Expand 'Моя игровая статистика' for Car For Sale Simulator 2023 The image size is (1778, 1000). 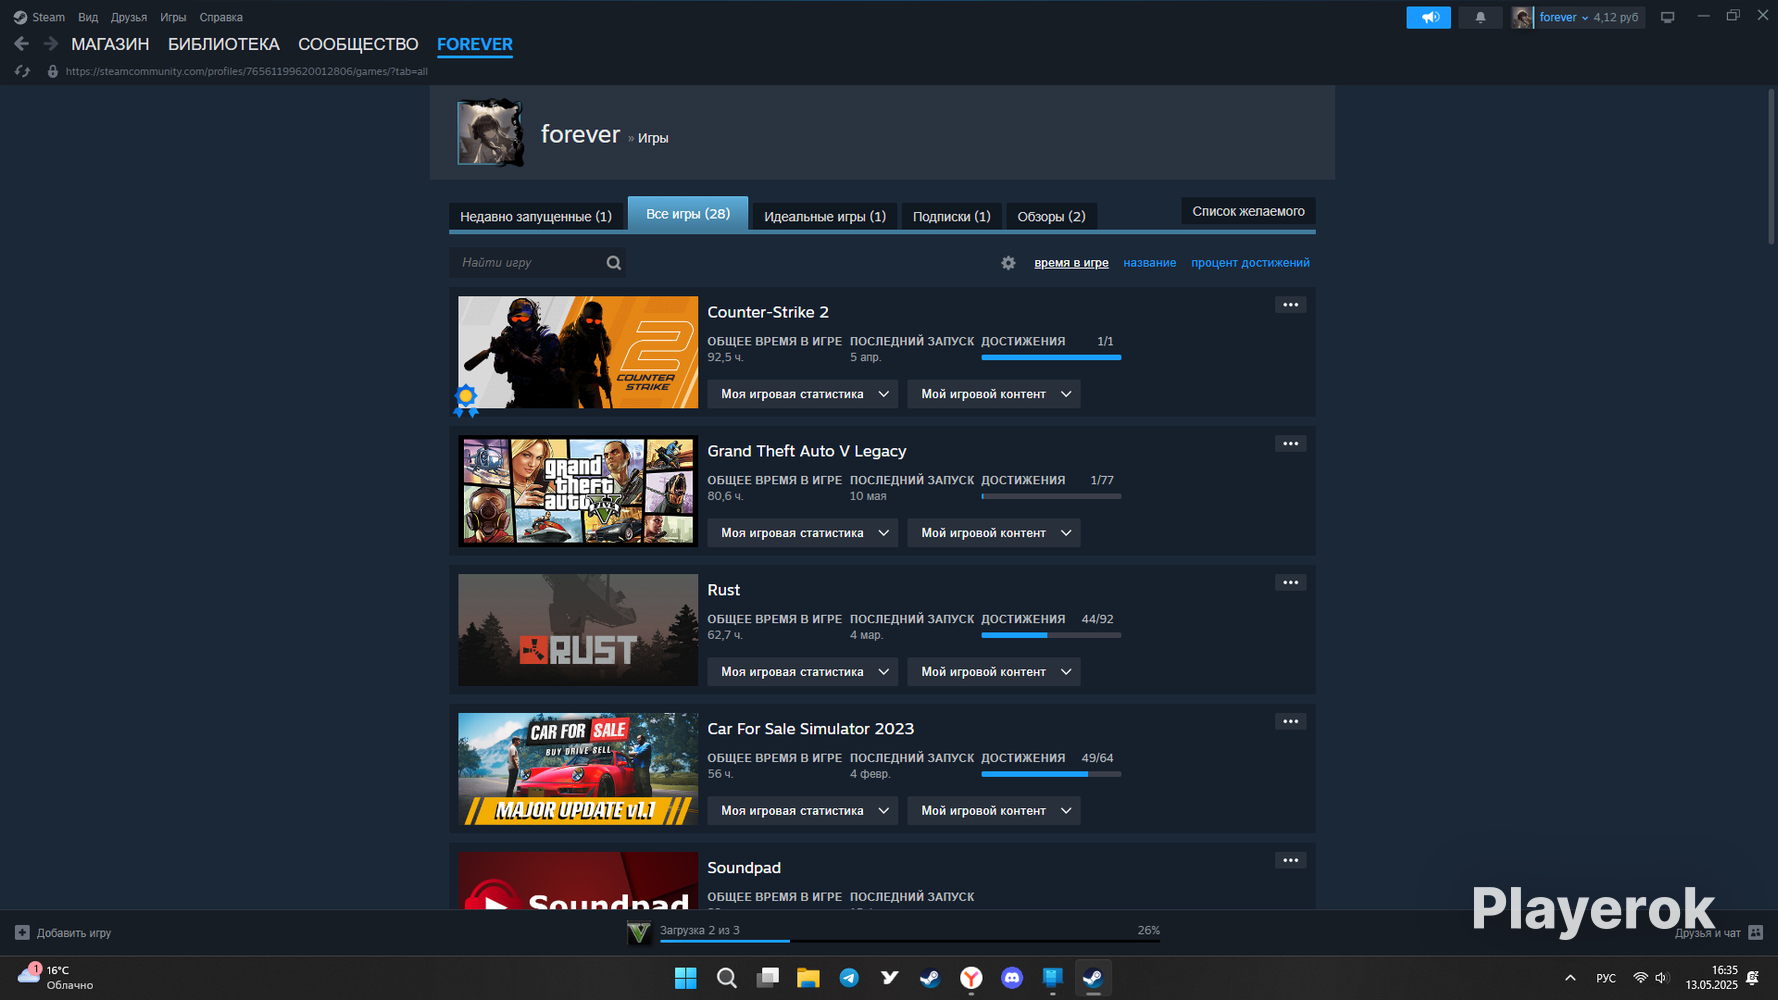[x=803, y=811]
